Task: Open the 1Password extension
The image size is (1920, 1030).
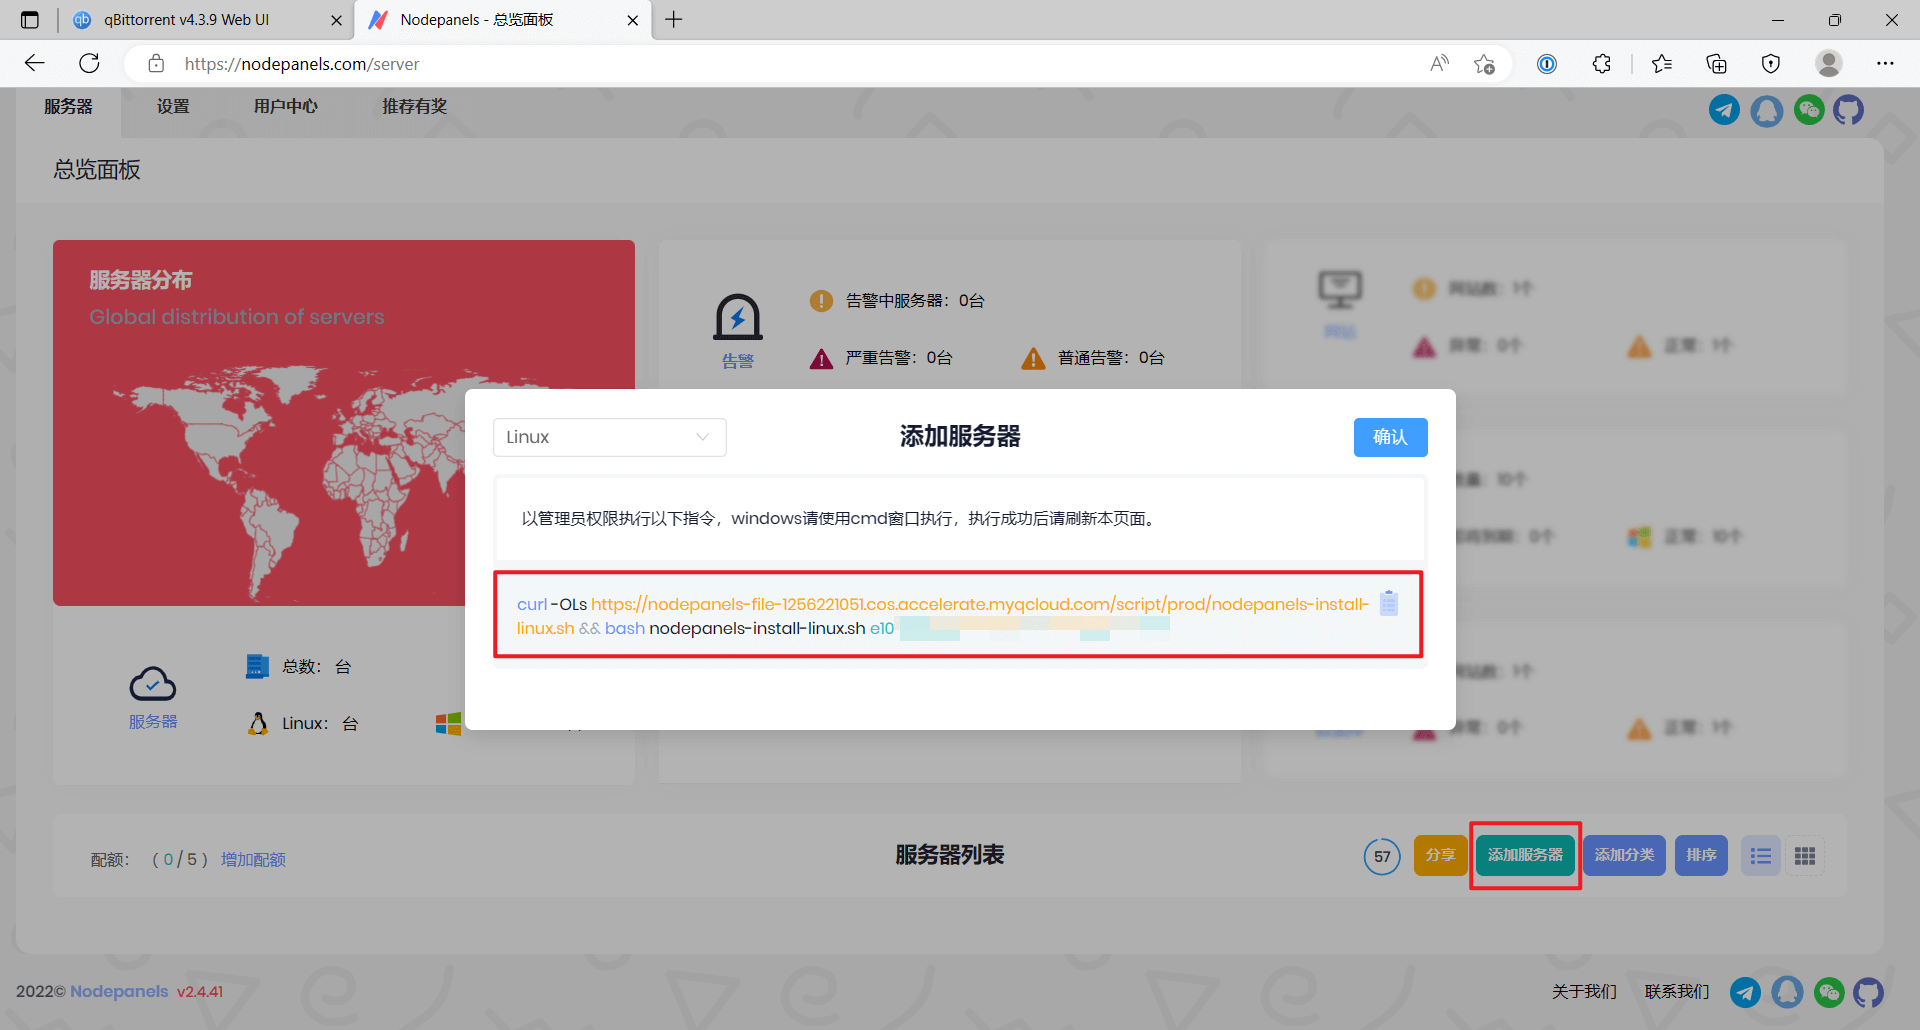Action: (1547, 64)
